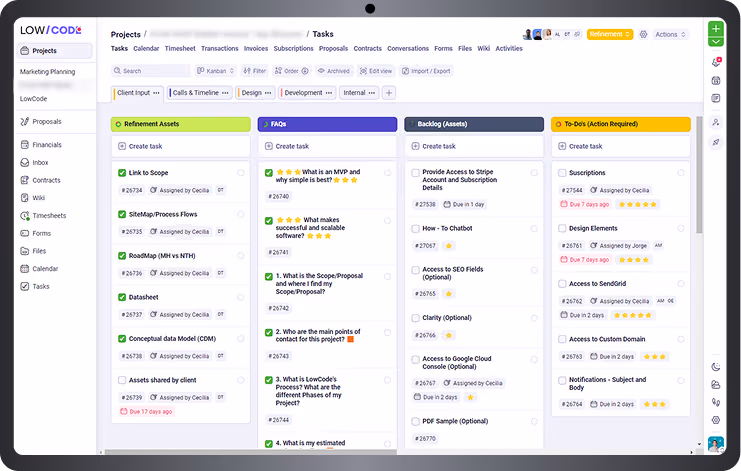Screen dimensions: 741x471
Task: Click the Edit view button
Action: pos(376,71)
